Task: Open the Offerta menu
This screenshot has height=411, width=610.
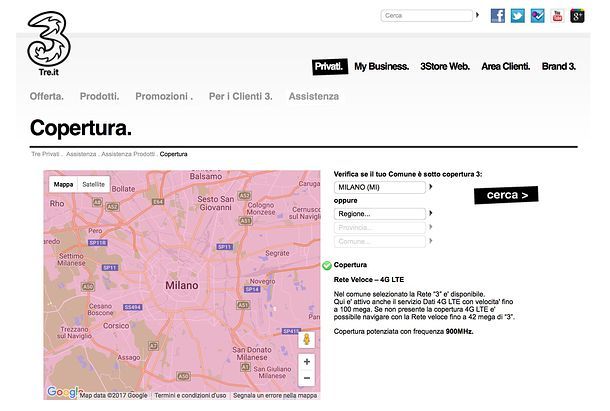Action: point(46,96)
